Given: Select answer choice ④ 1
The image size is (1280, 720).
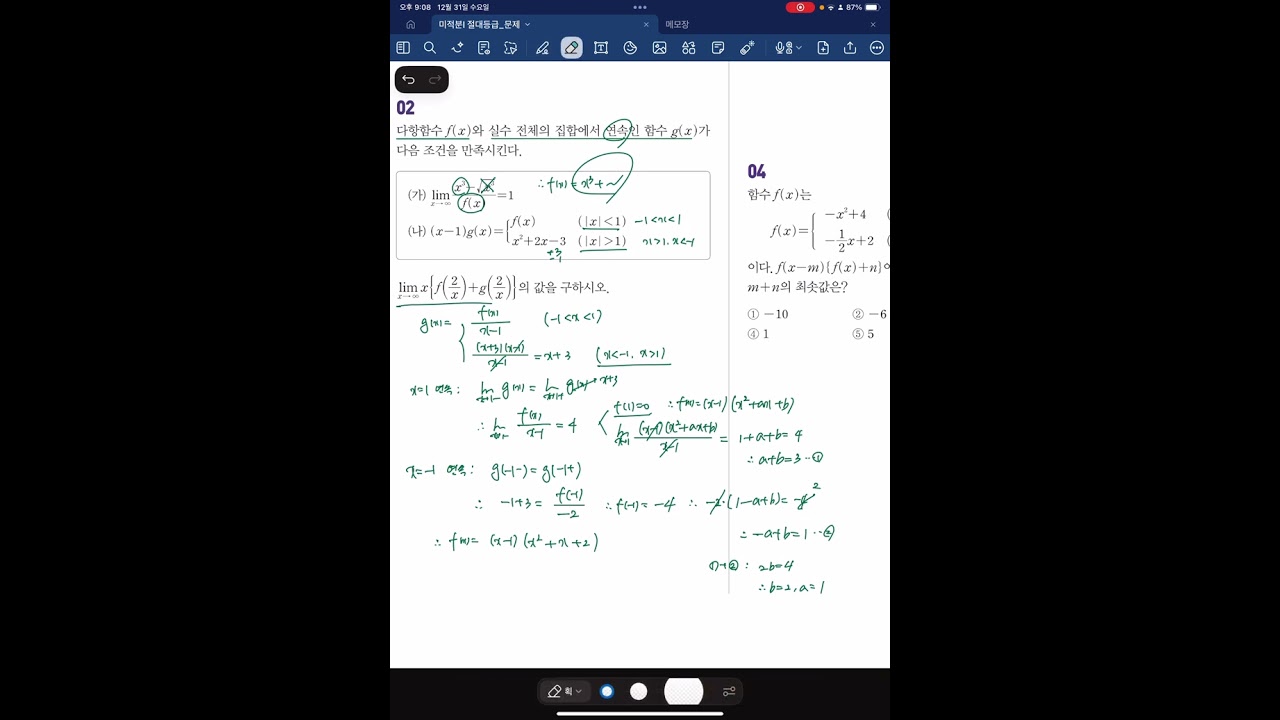Looking at the screenshot, I should [x=758, y=334].
